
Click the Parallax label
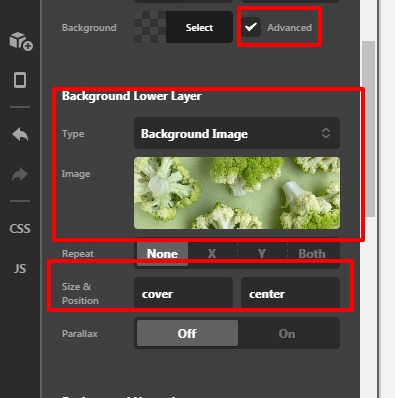point(80,333)
